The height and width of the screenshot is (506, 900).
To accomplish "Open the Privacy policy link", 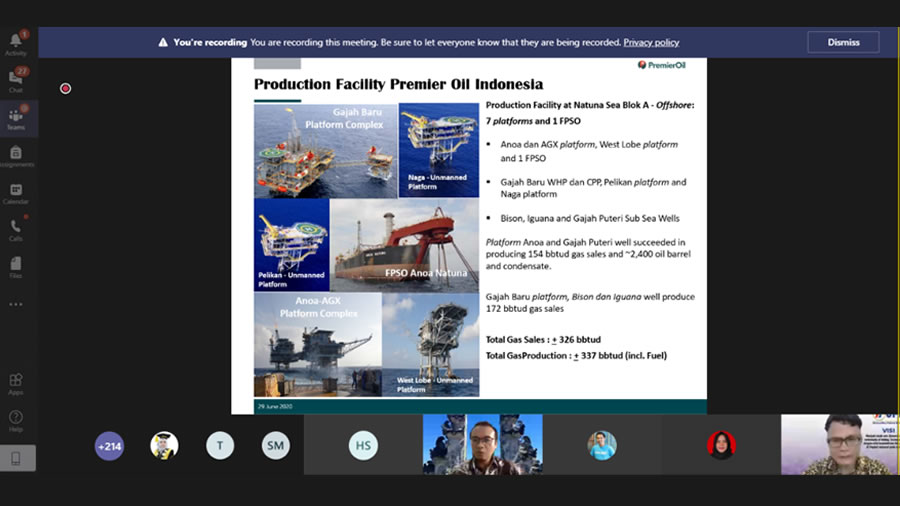I will [x=651, y=42].
